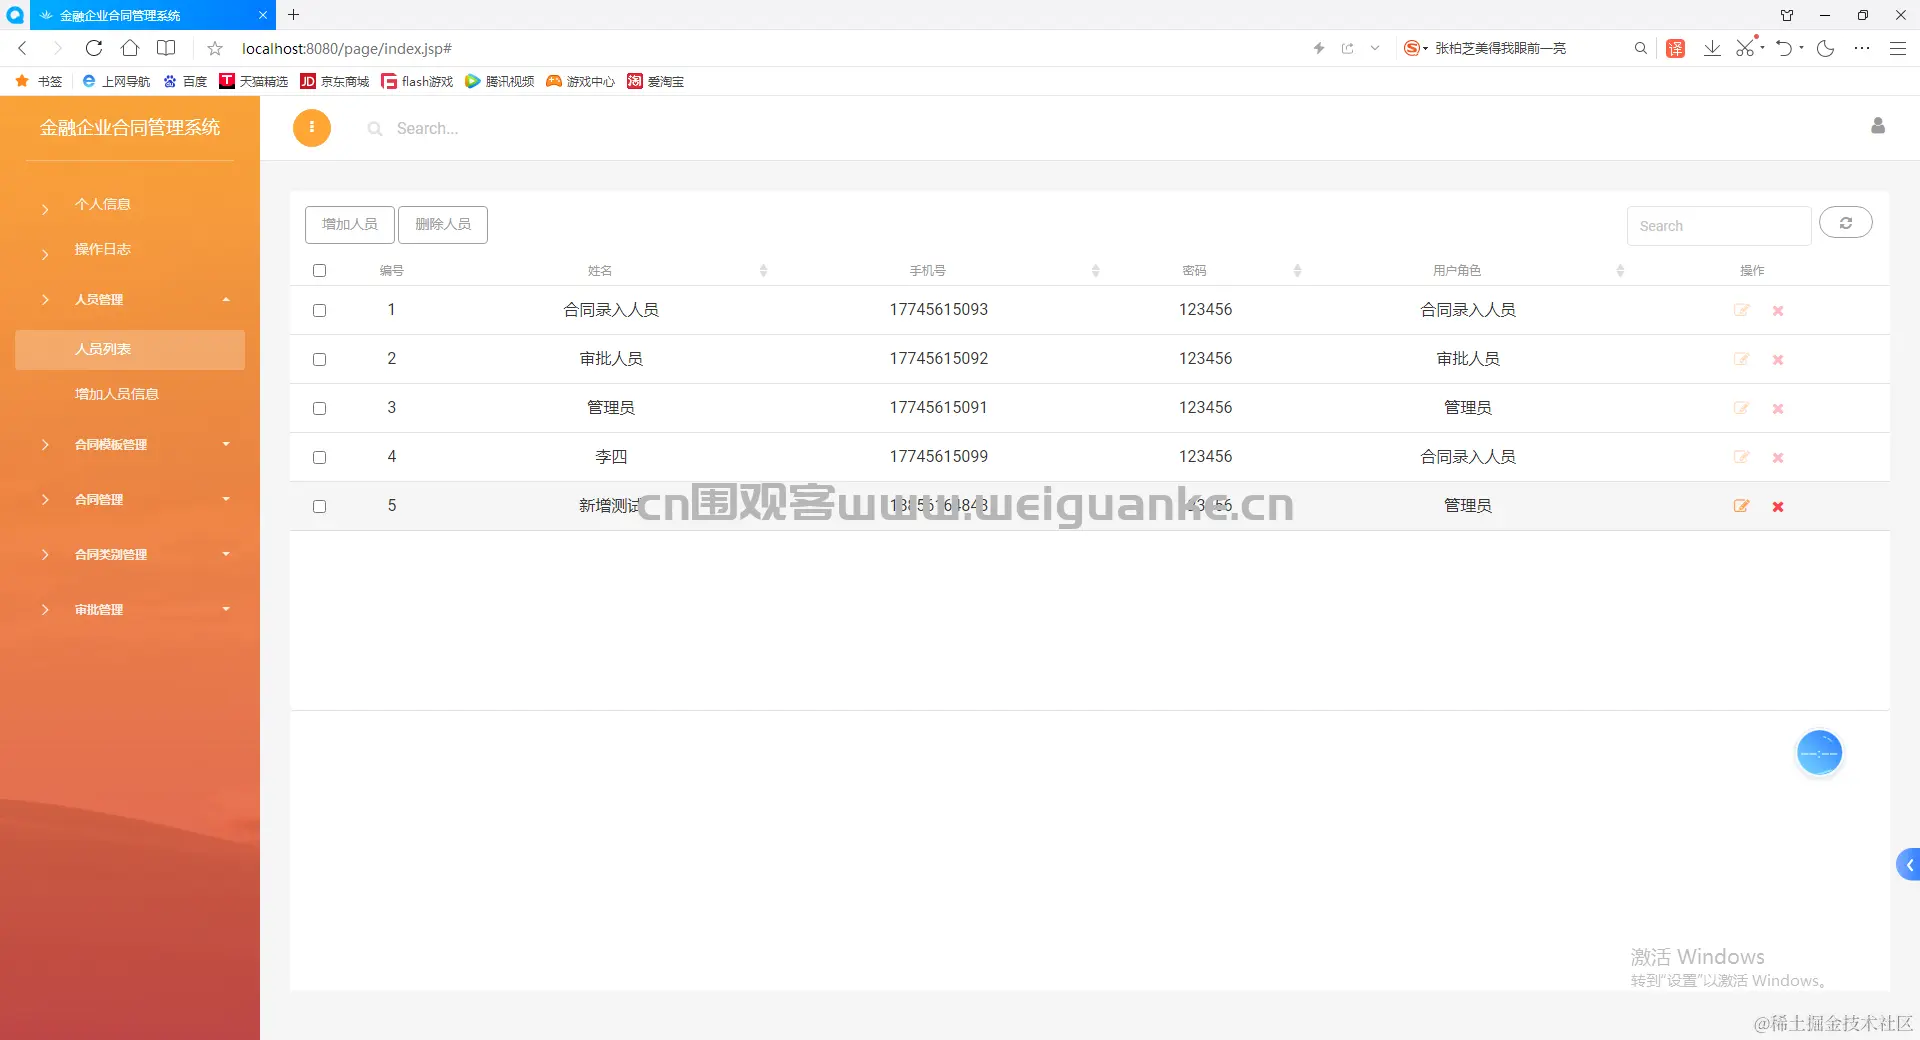Image resolution: width=1920 pixels, height=1040 pixels.
Task: Open the browser hamburger menu
Action: (x=1897, y=48)
